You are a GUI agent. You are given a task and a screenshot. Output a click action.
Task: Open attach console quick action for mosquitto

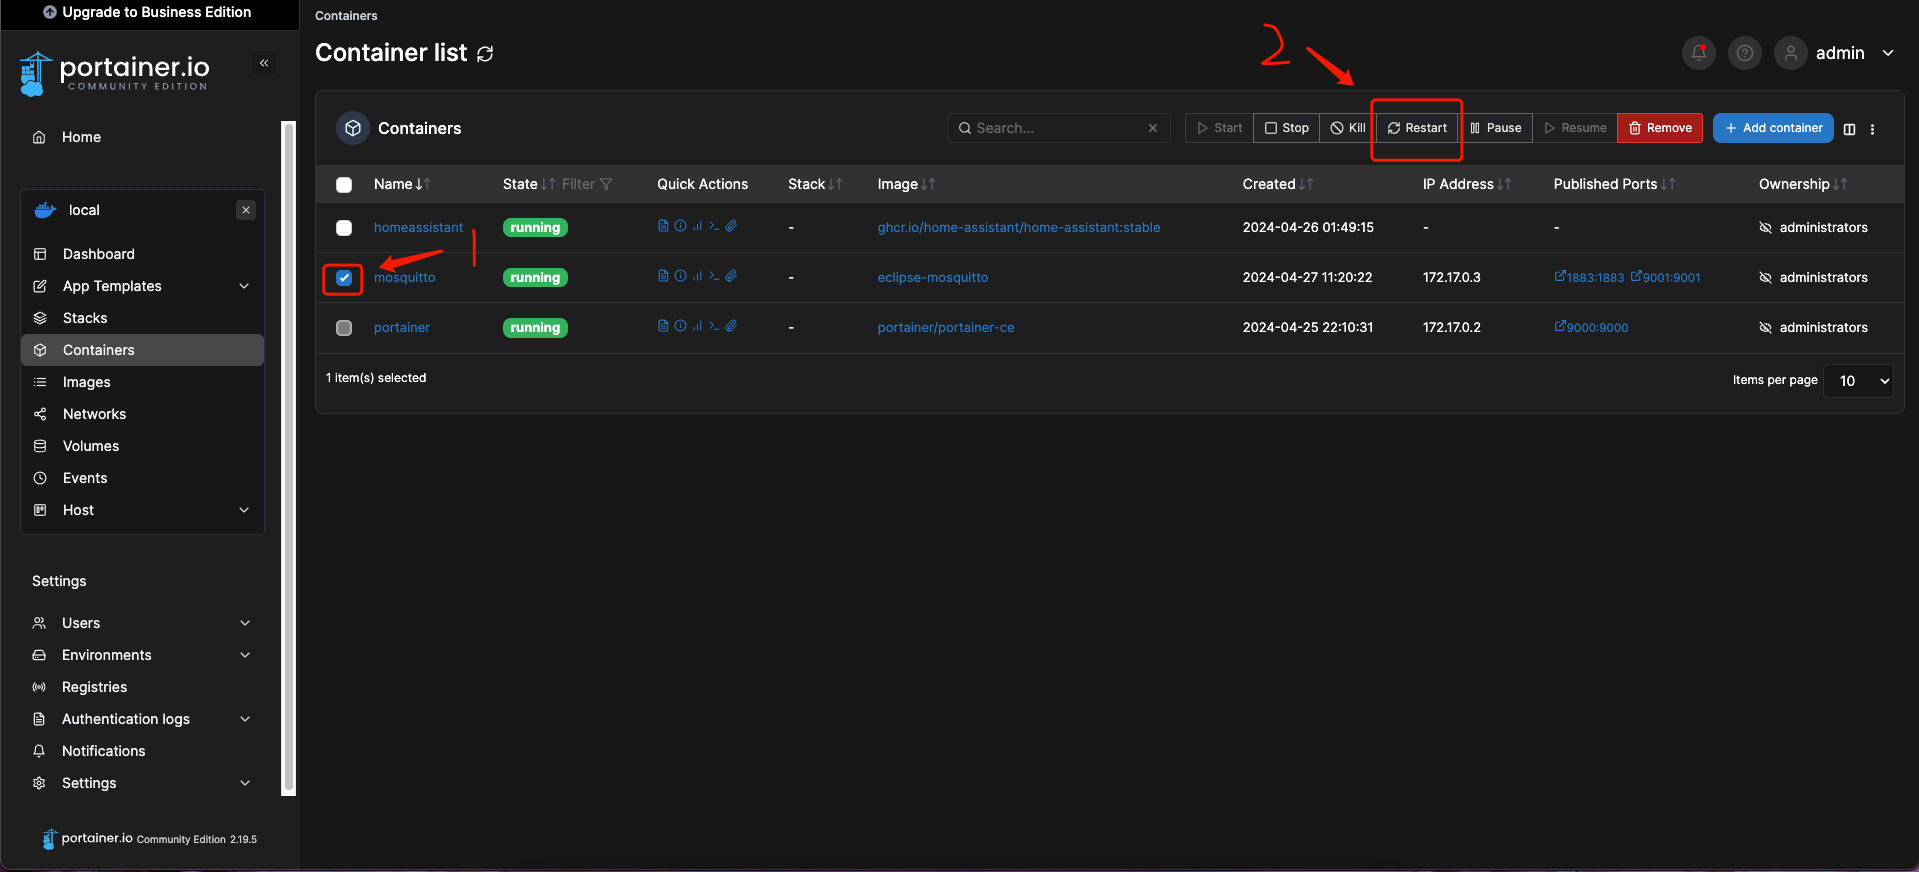point(731,276)
